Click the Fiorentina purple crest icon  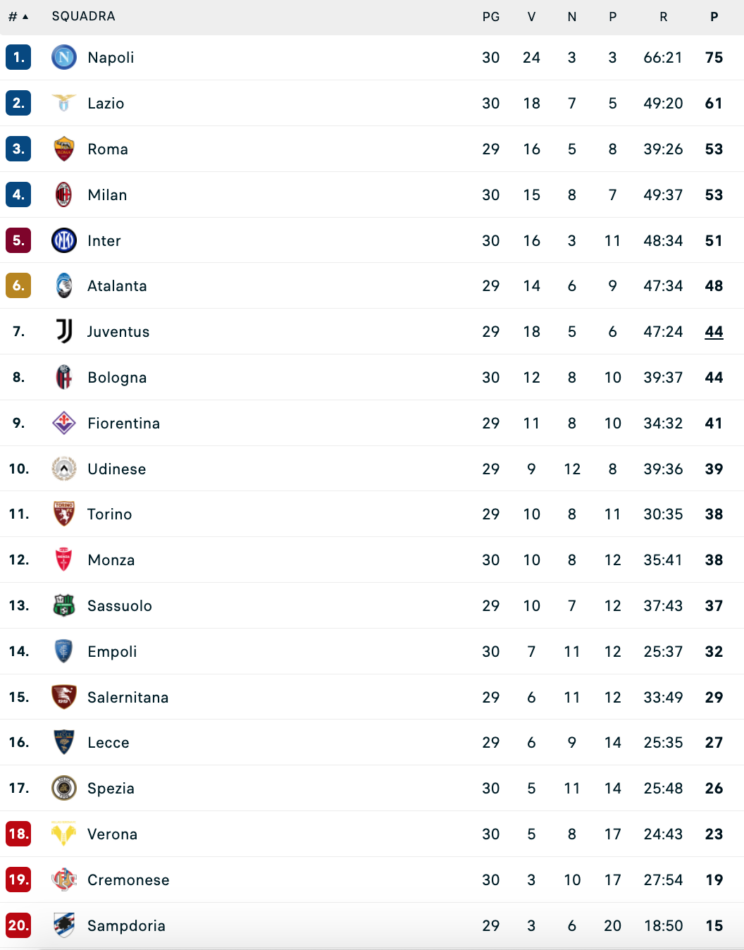click(64, 423)
